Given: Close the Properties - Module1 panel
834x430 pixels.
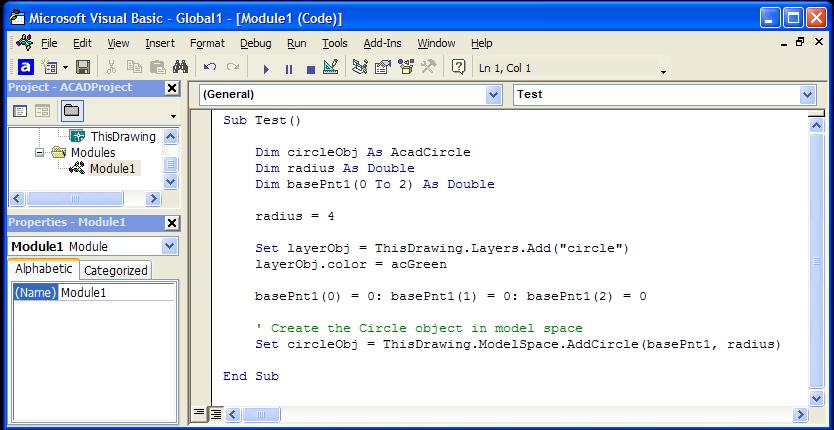Looking at the screenshot, I should pos(172,223).
